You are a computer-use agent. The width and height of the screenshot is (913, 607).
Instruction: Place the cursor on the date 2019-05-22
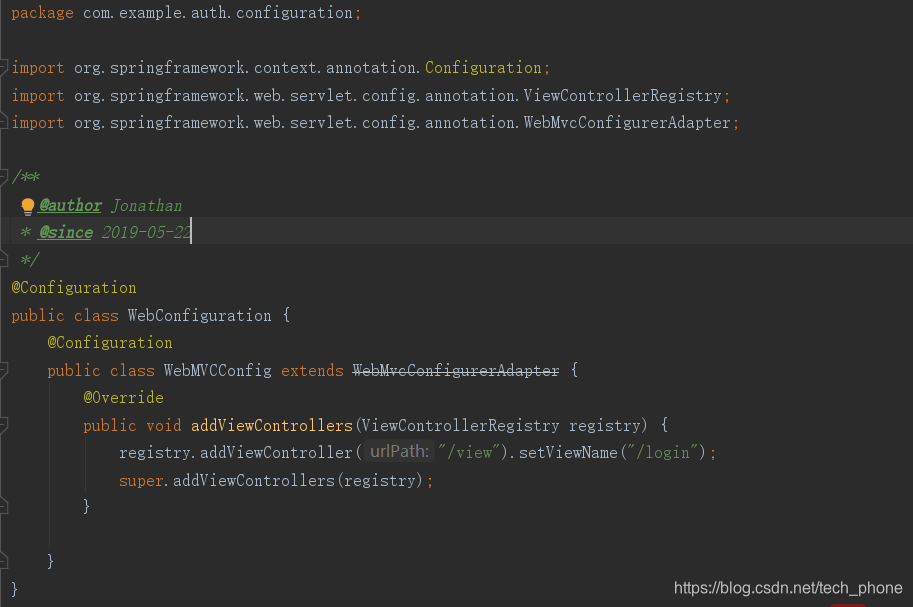(x=146, y=232)
